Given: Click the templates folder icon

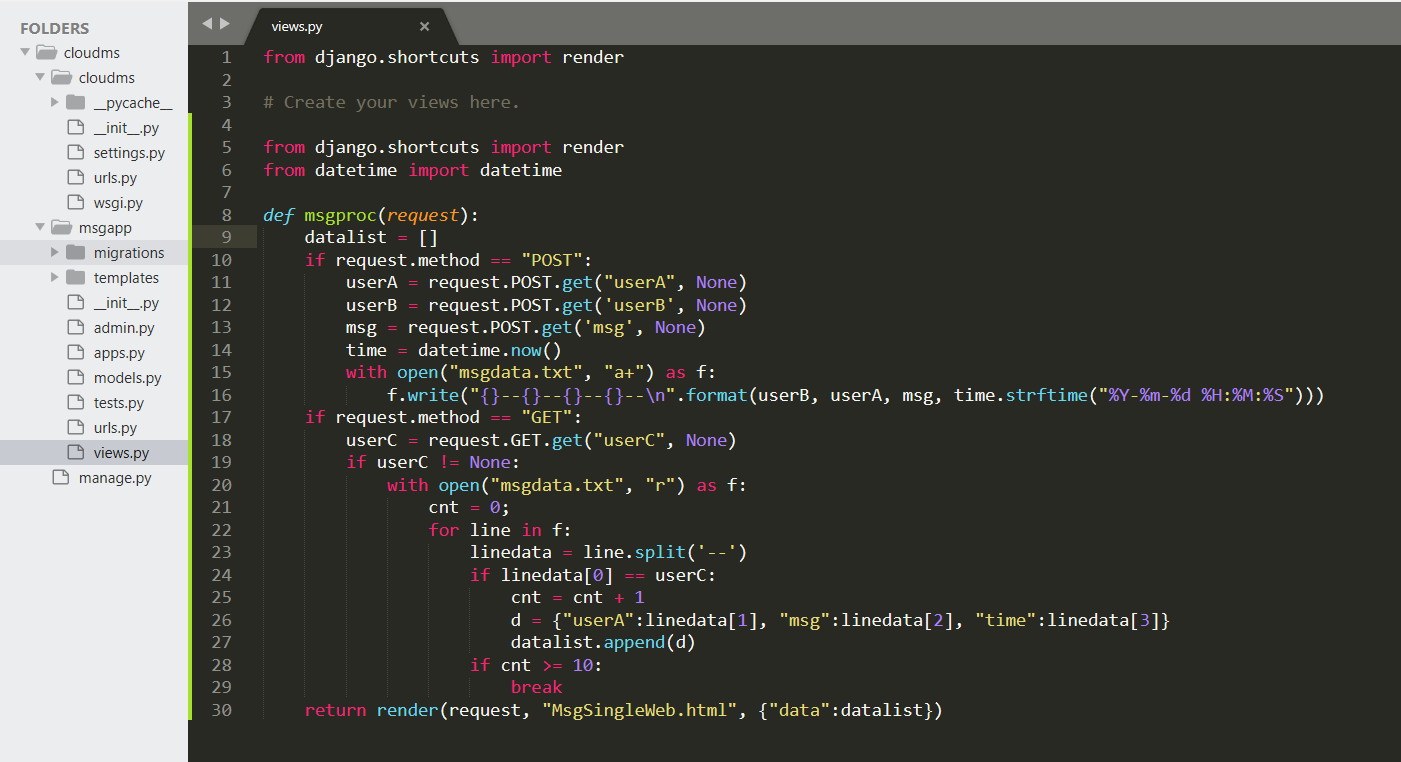Looking at the screenshot, I should pyautogui.click(x=75, y=278).
